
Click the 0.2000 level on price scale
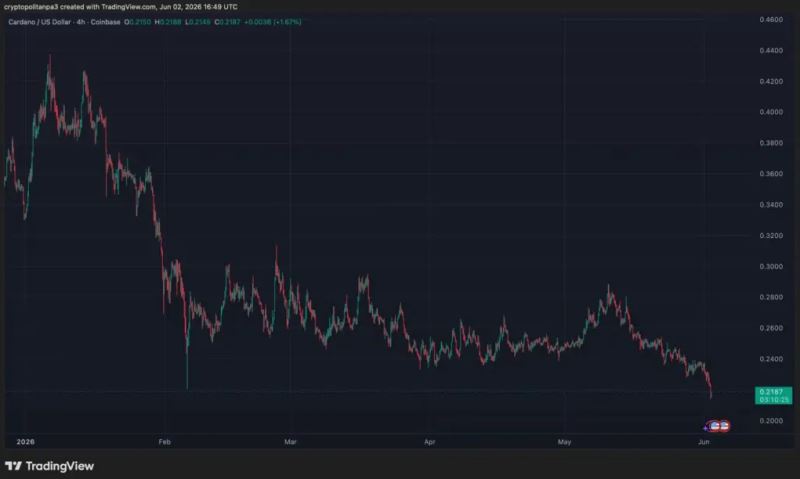click(771, 421)
